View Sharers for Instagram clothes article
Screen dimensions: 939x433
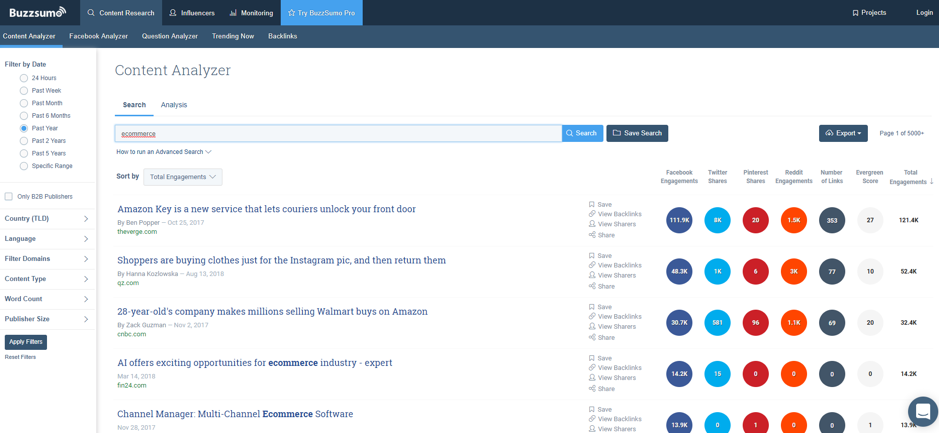(616, 275)
